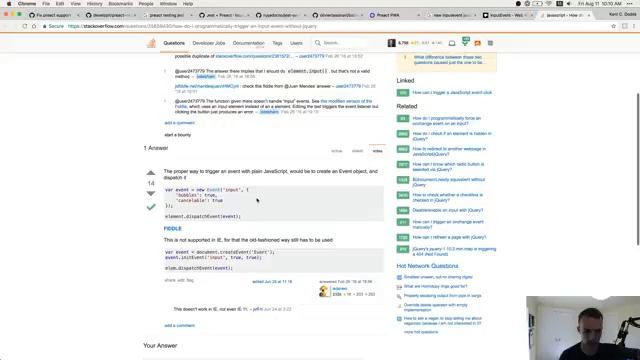Open the Chrome History menu
The image size is (640, 360).
coord(94,4)
